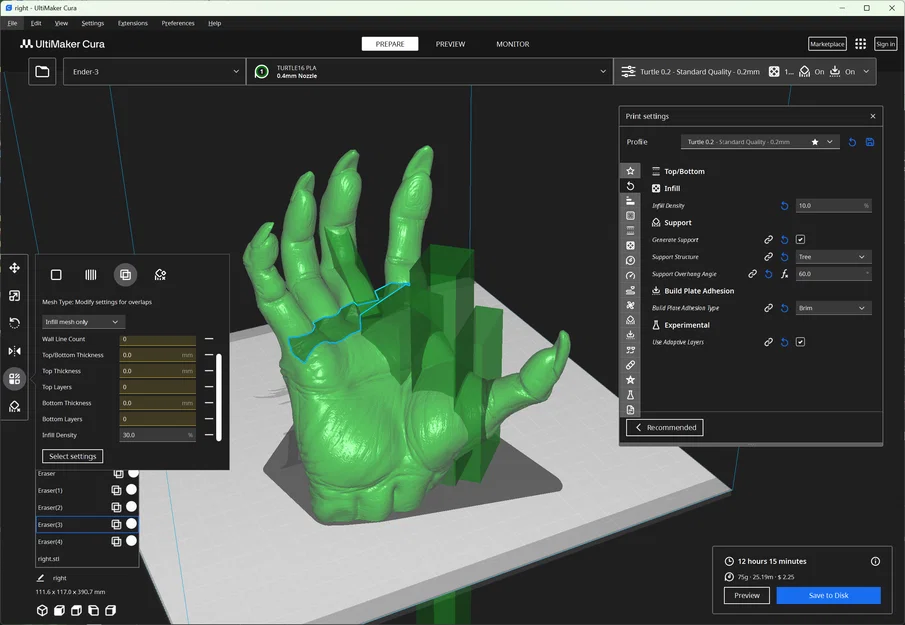Open Speed gauge category in settings sidebar
Viewport: 905px width, 625px height.
630,275
